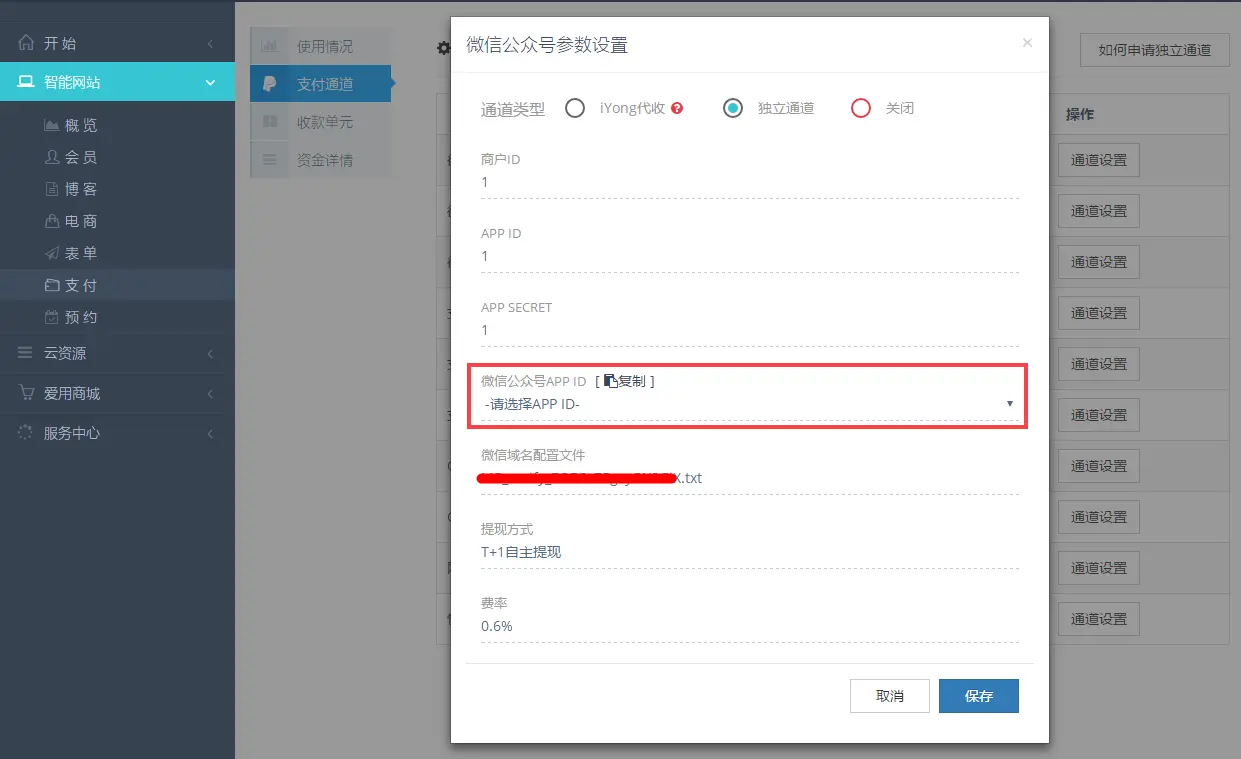Screen dimensions: 1241x759
Task: Click the APP SECRET input field
Action: click(x=748, y=330)
